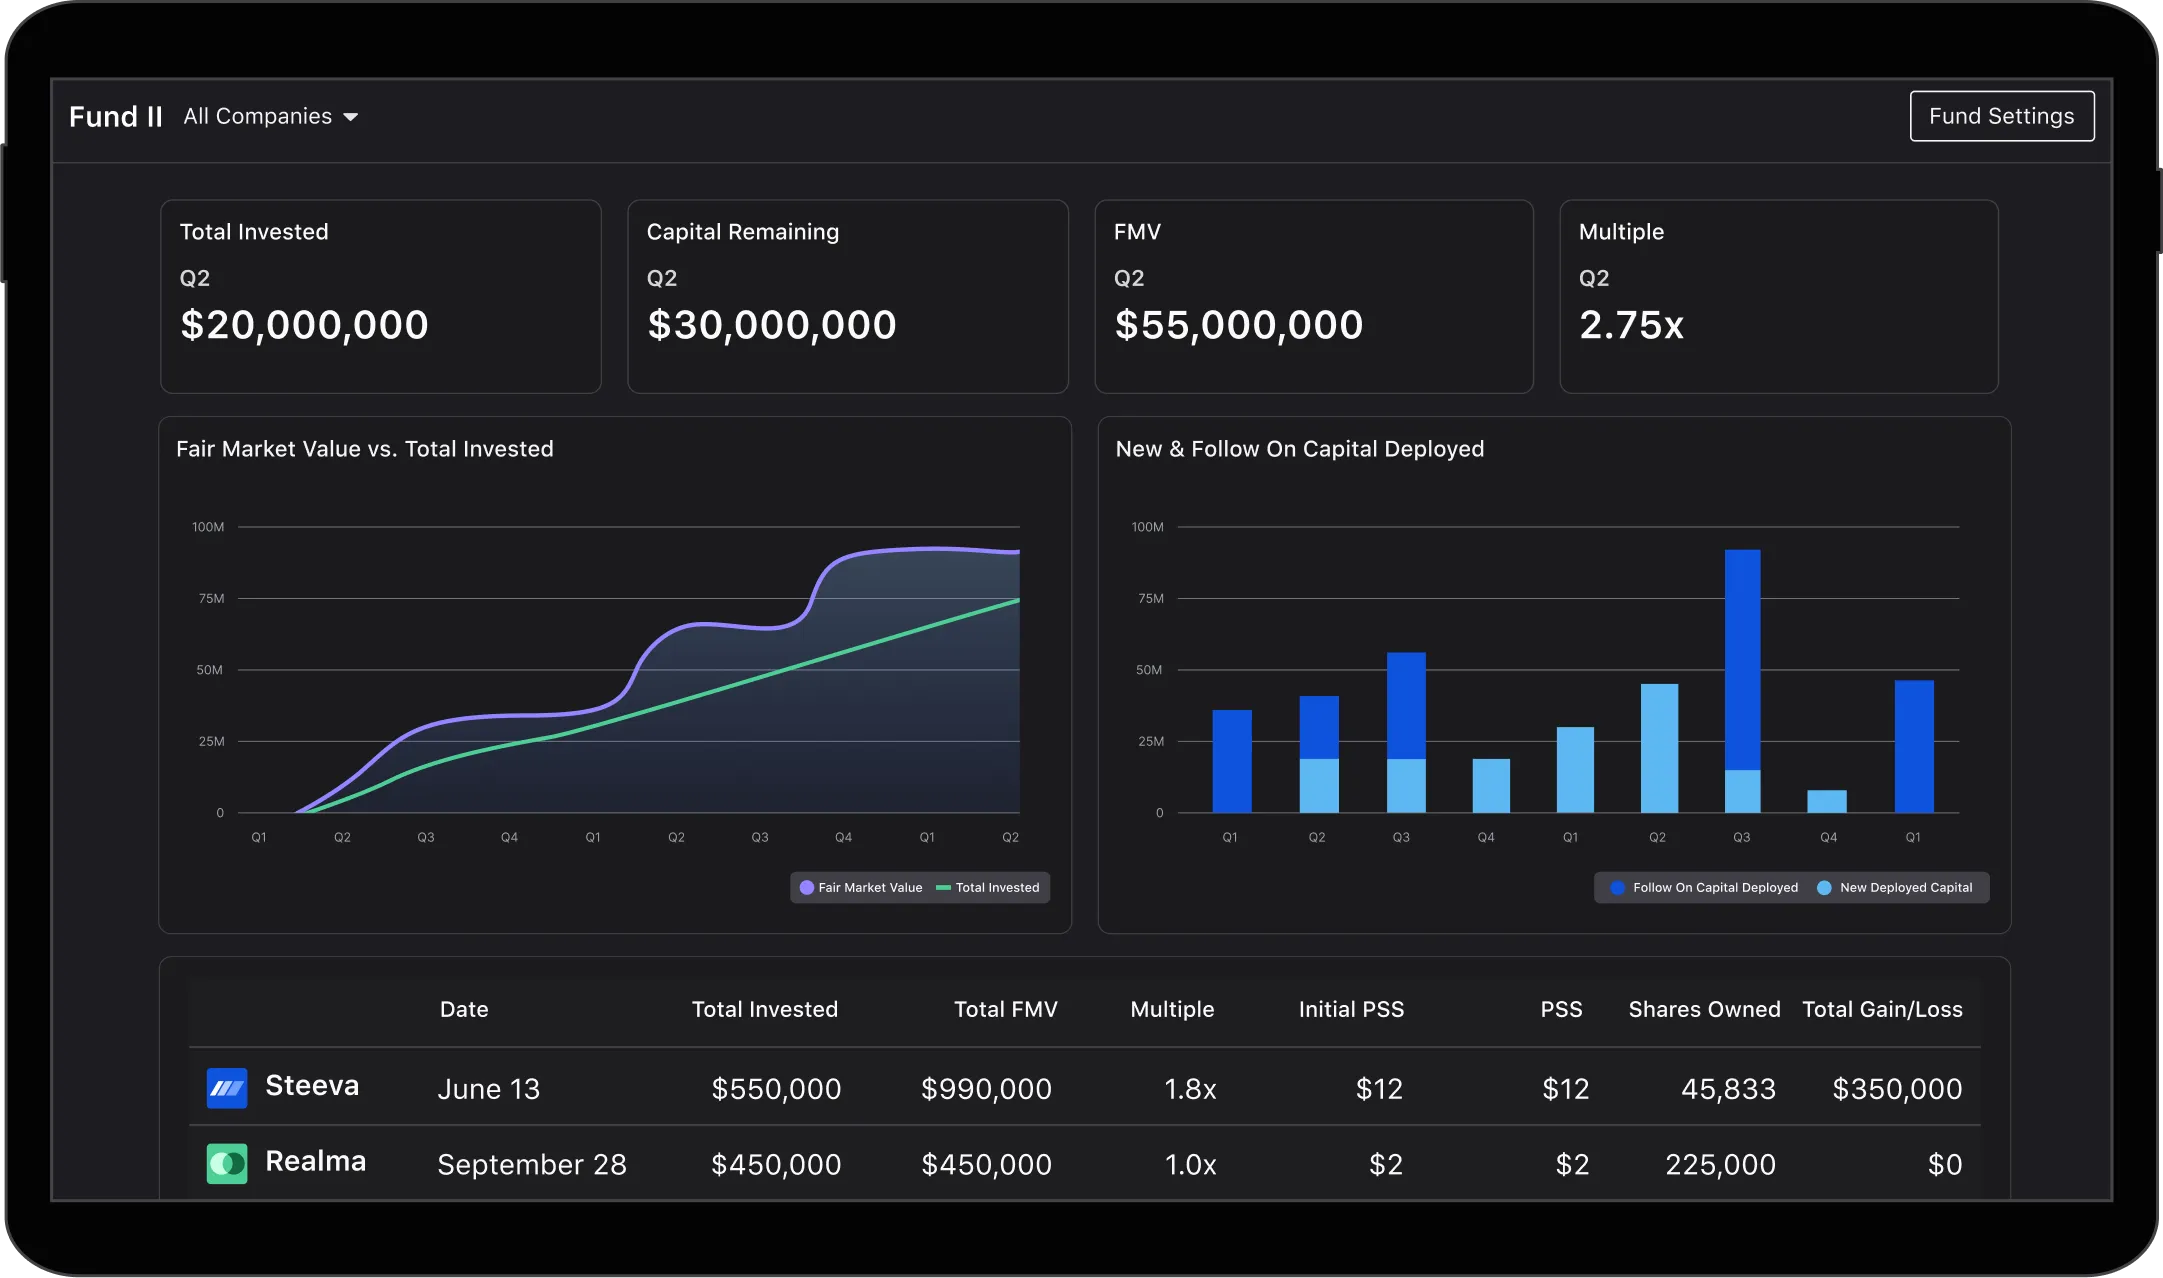The image size is (2163, 1278).
Task: Toggle Total Invested legend line marker
Action: click(943, 888)
